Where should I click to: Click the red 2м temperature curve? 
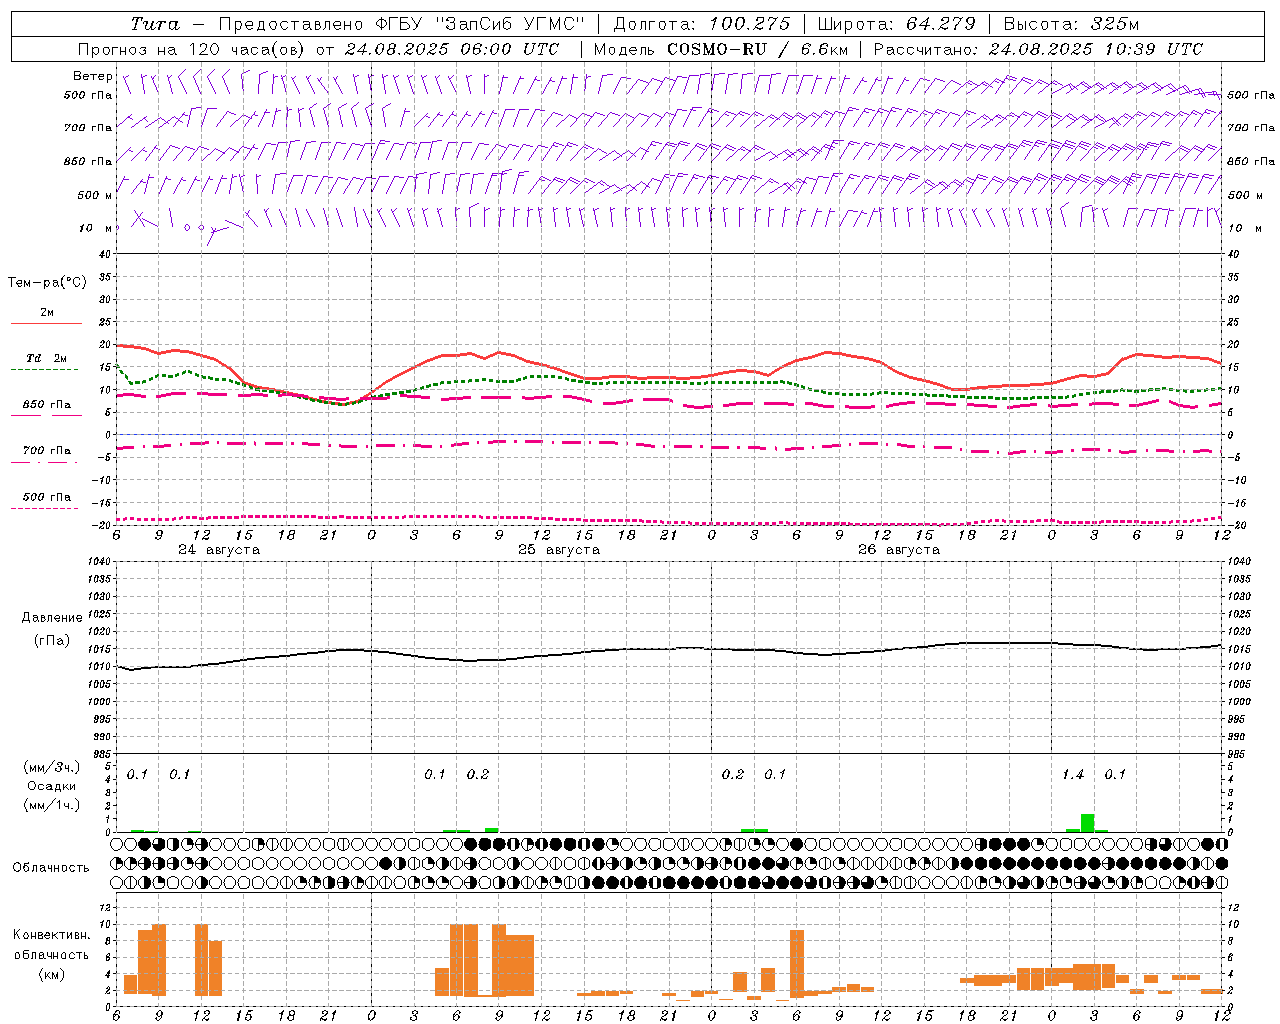670,377
